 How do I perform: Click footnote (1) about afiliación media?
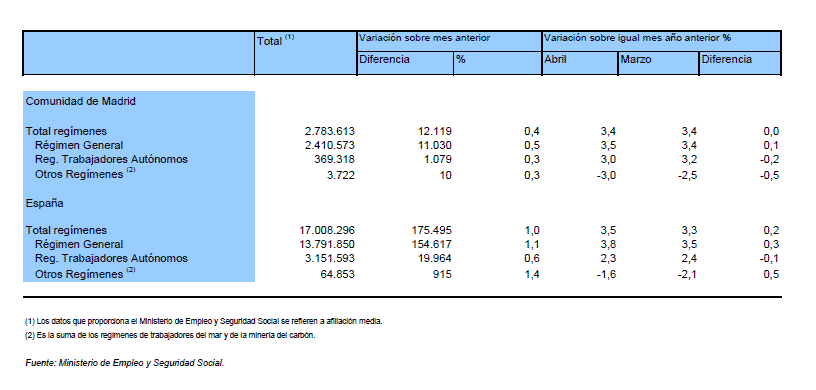pyautogui.click(x=203, y=322)
